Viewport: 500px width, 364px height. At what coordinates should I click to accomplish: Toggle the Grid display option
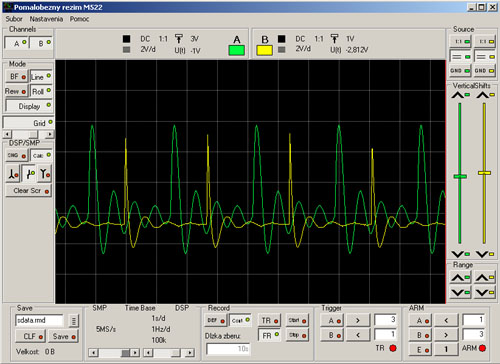[x=28, y=123]
